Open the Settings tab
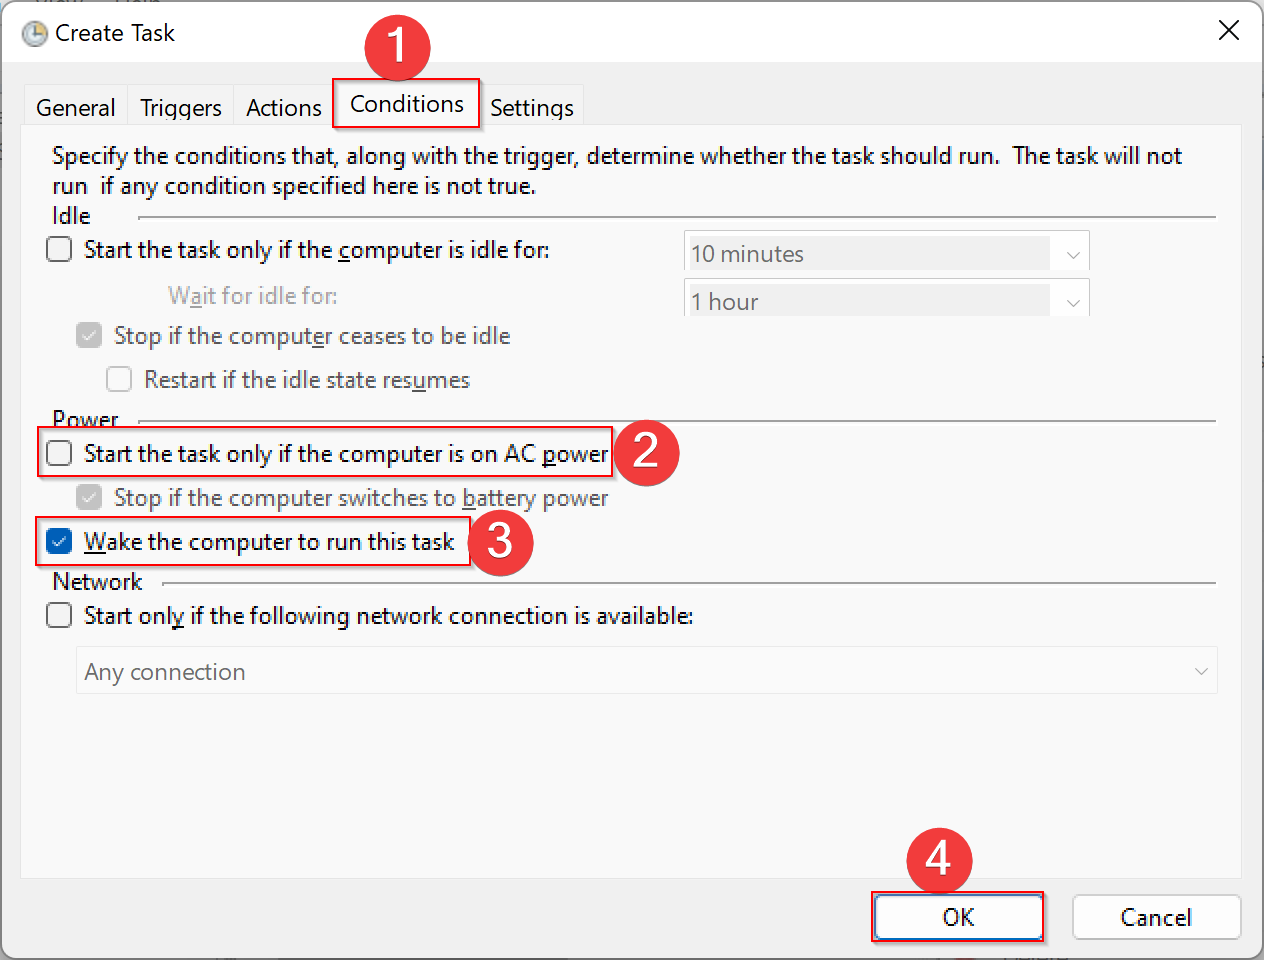The height and width of the screenshot is (960, 1264). coord(532,107)
